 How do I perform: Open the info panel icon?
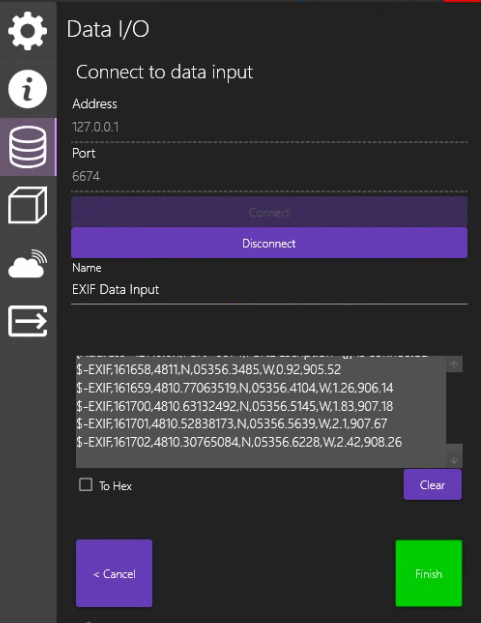[x=27, y=89]
